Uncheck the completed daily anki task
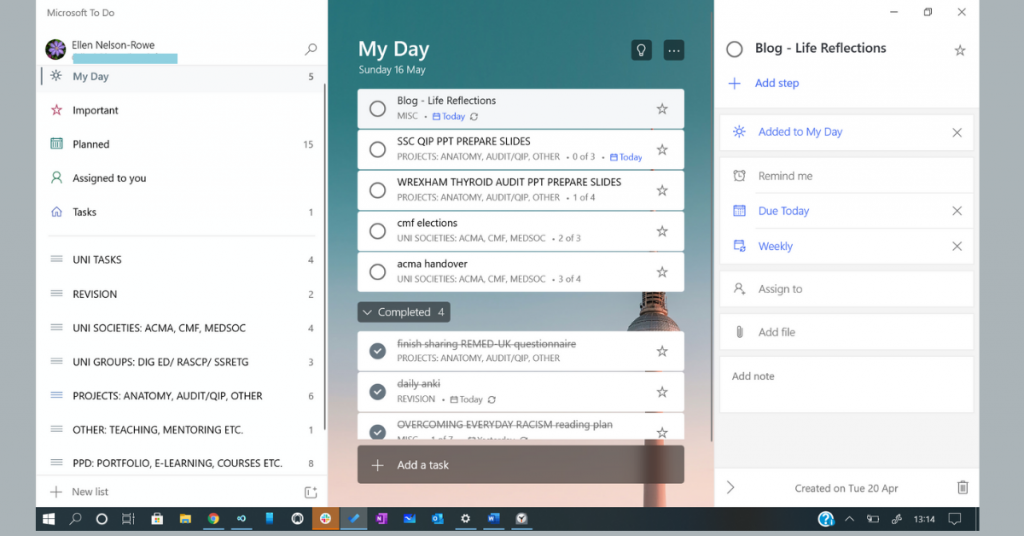The image size is (1024, 536). point(377,392)
